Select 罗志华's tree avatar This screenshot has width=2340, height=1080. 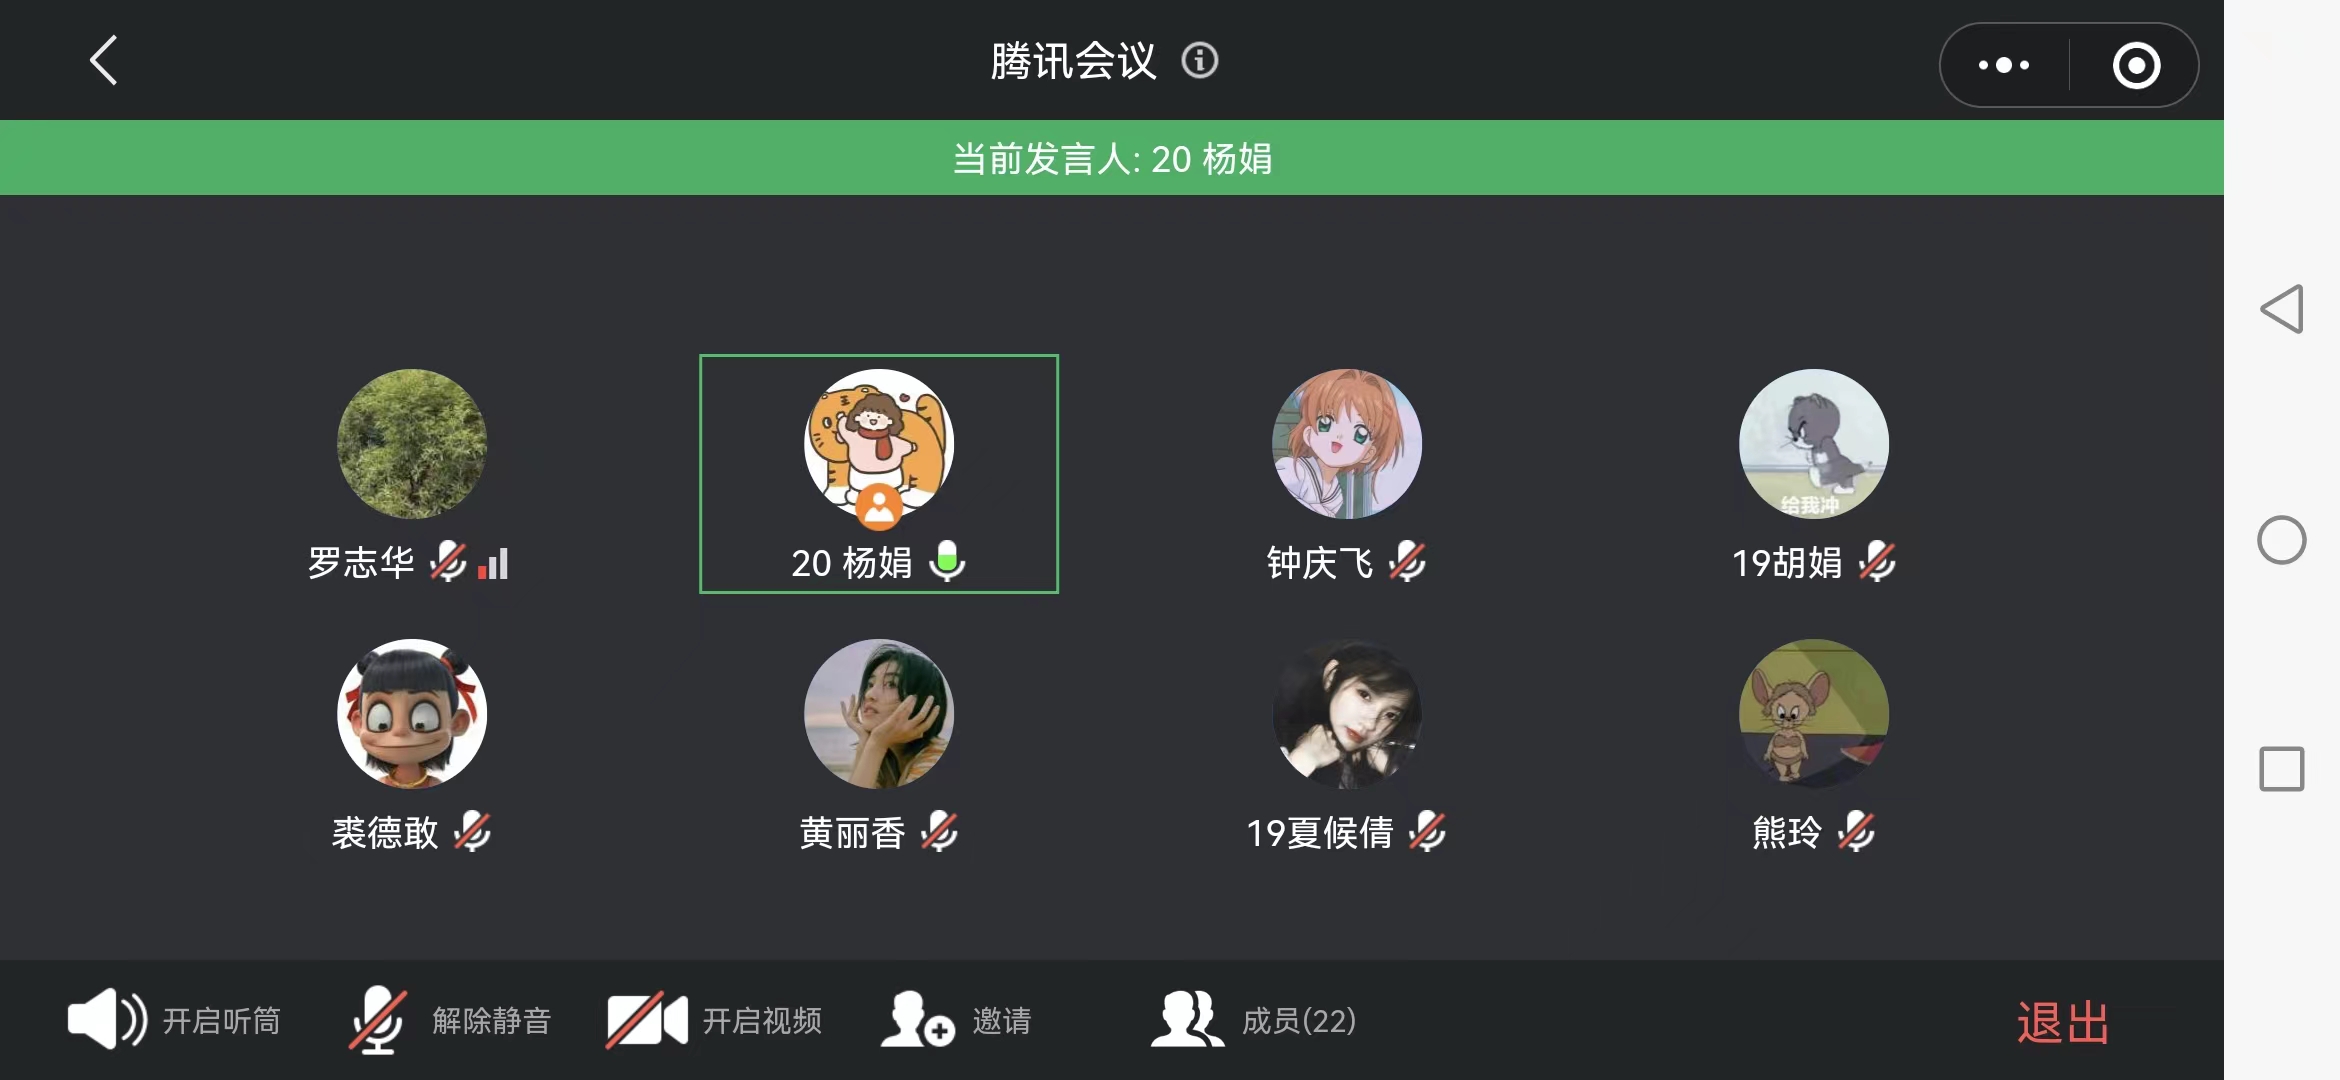pos(412,444)
